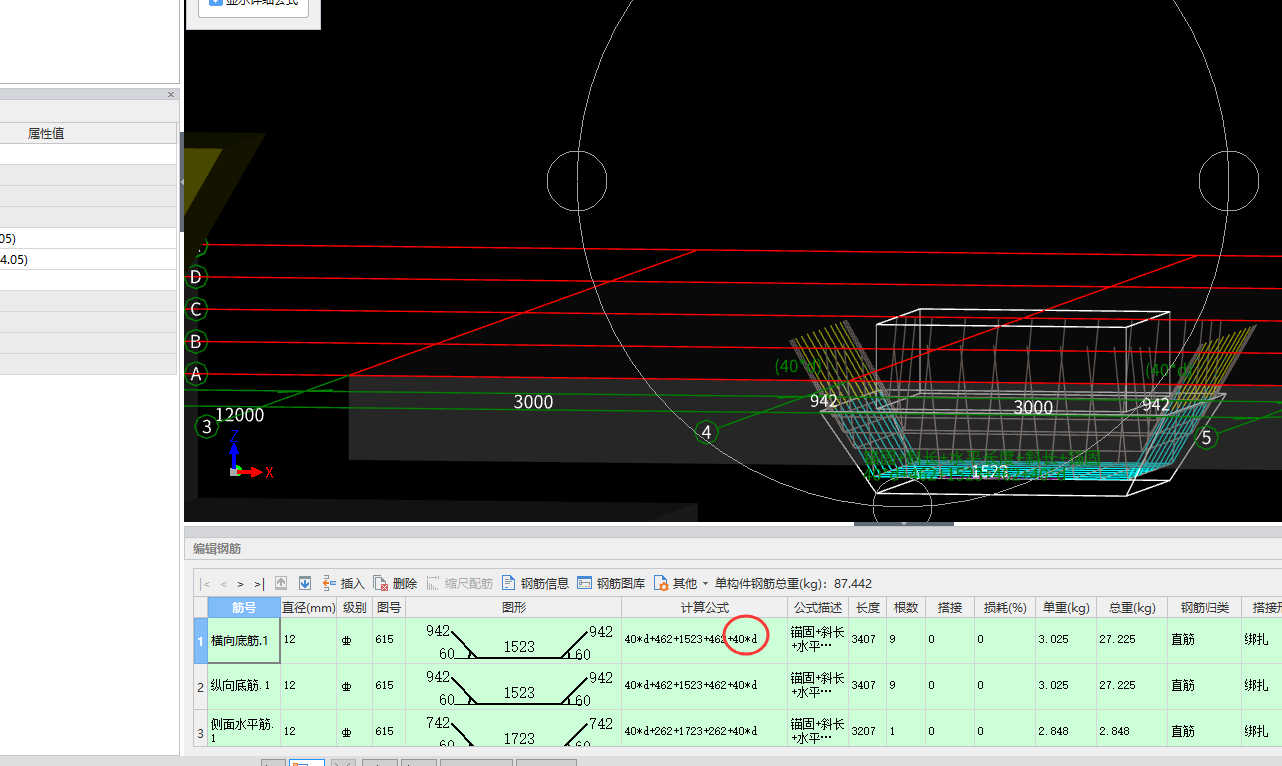The width and height of the screenshot is (1282, 766).
Task: Click the 搭接 column header
Action: click(x=950, y=607)
